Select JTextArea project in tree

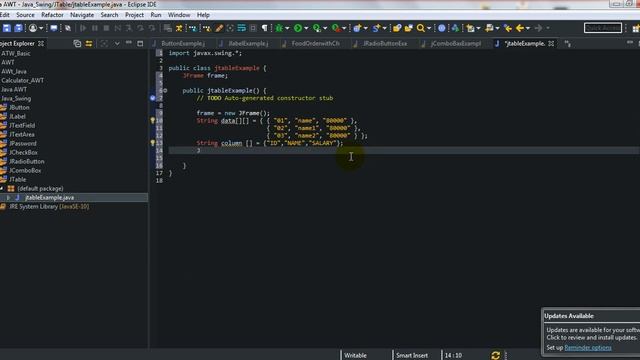[x=22, y=134]
